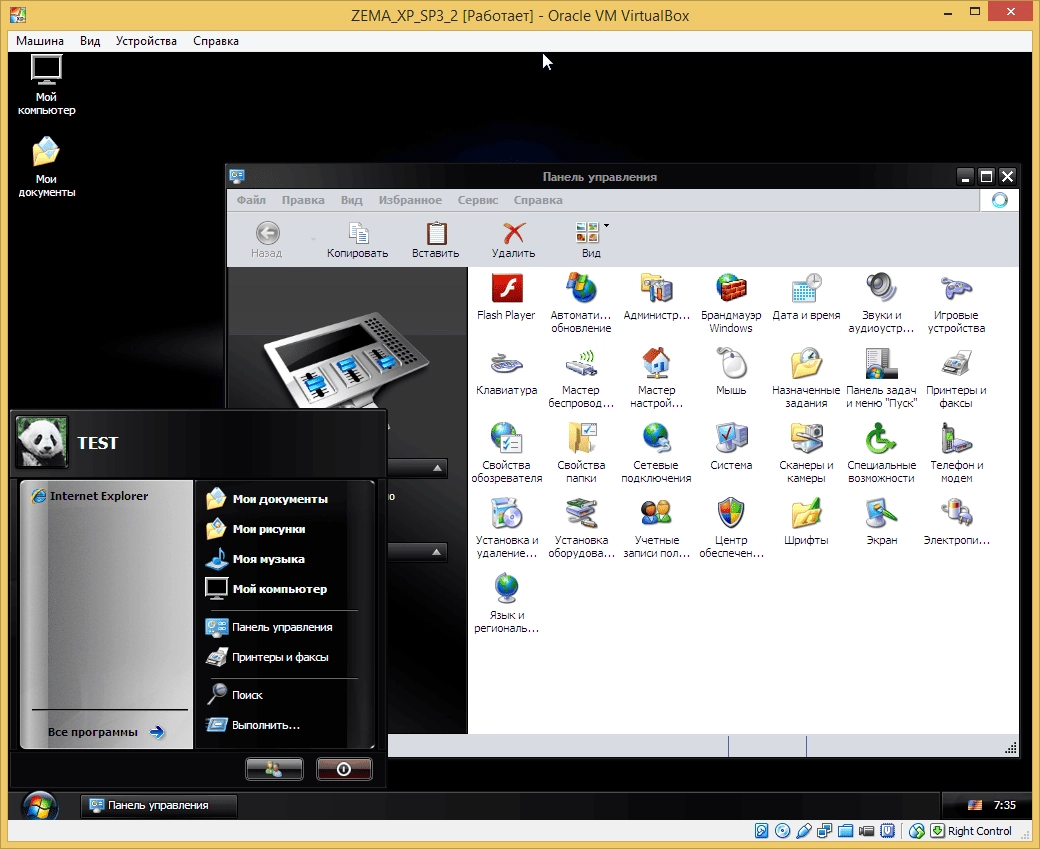Open Сканеры и камеры icon
This screenshot has width=1040, height=849.
click(806, 452)
